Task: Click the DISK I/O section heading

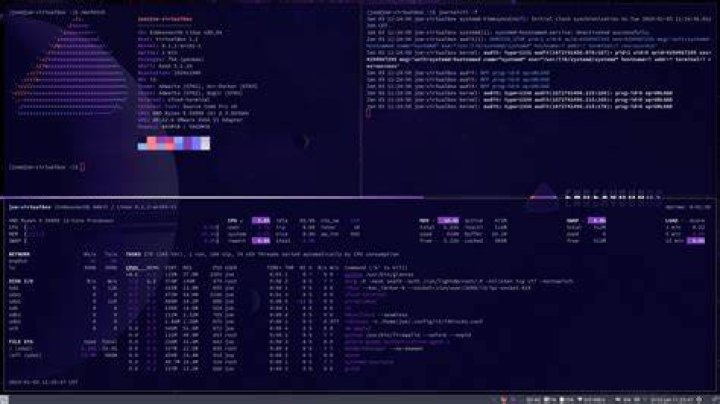Action: point(21,281)
